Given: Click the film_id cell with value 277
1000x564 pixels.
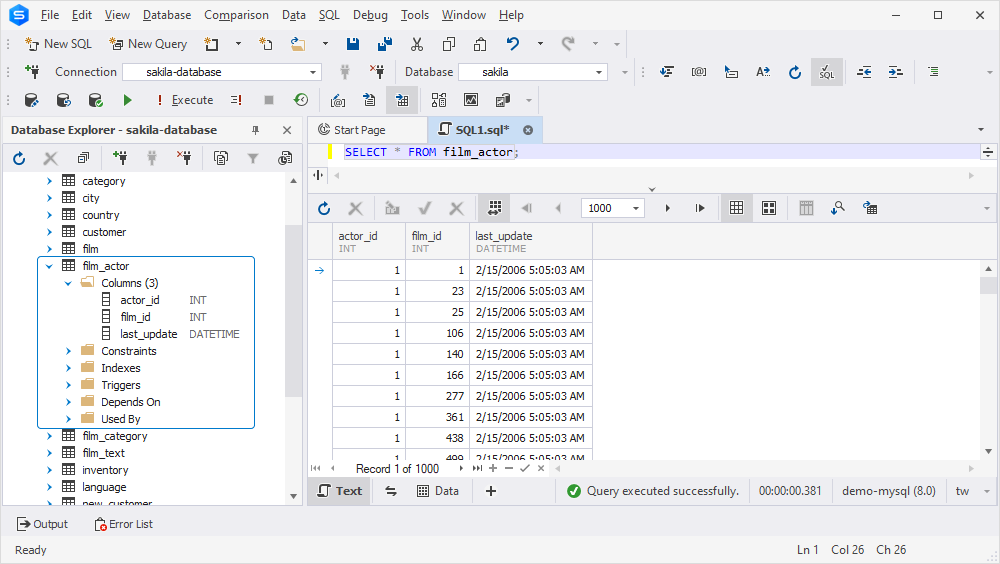Looking at the screenshot, I should coord(438,396).
